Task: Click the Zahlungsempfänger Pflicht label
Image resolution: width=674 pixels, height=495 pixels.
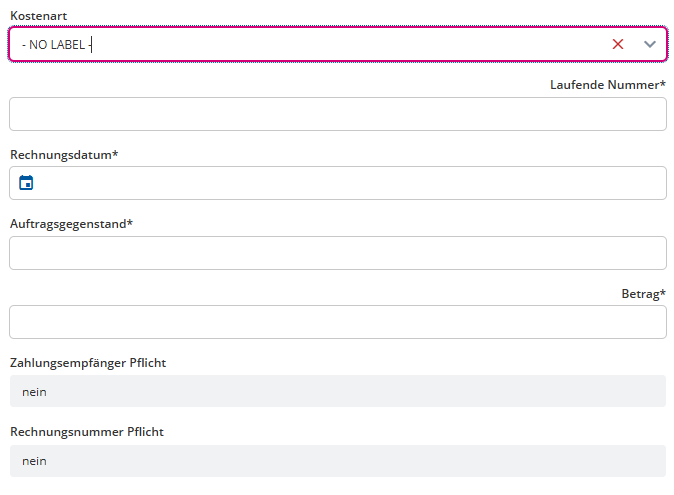Action: (88, 363)
